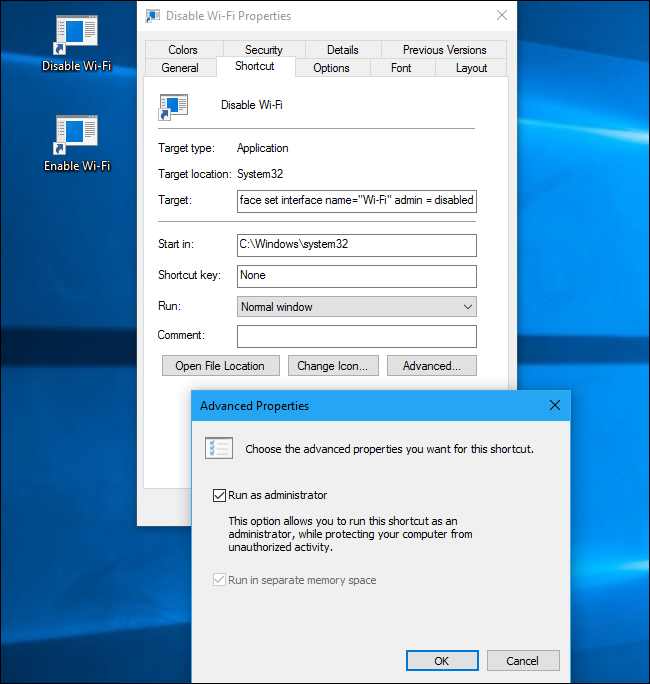Click the greyed Run in separate memory space checkbox
Image resolution: width=650 pixels, height=684 pixels.
(x=219, y=580)
